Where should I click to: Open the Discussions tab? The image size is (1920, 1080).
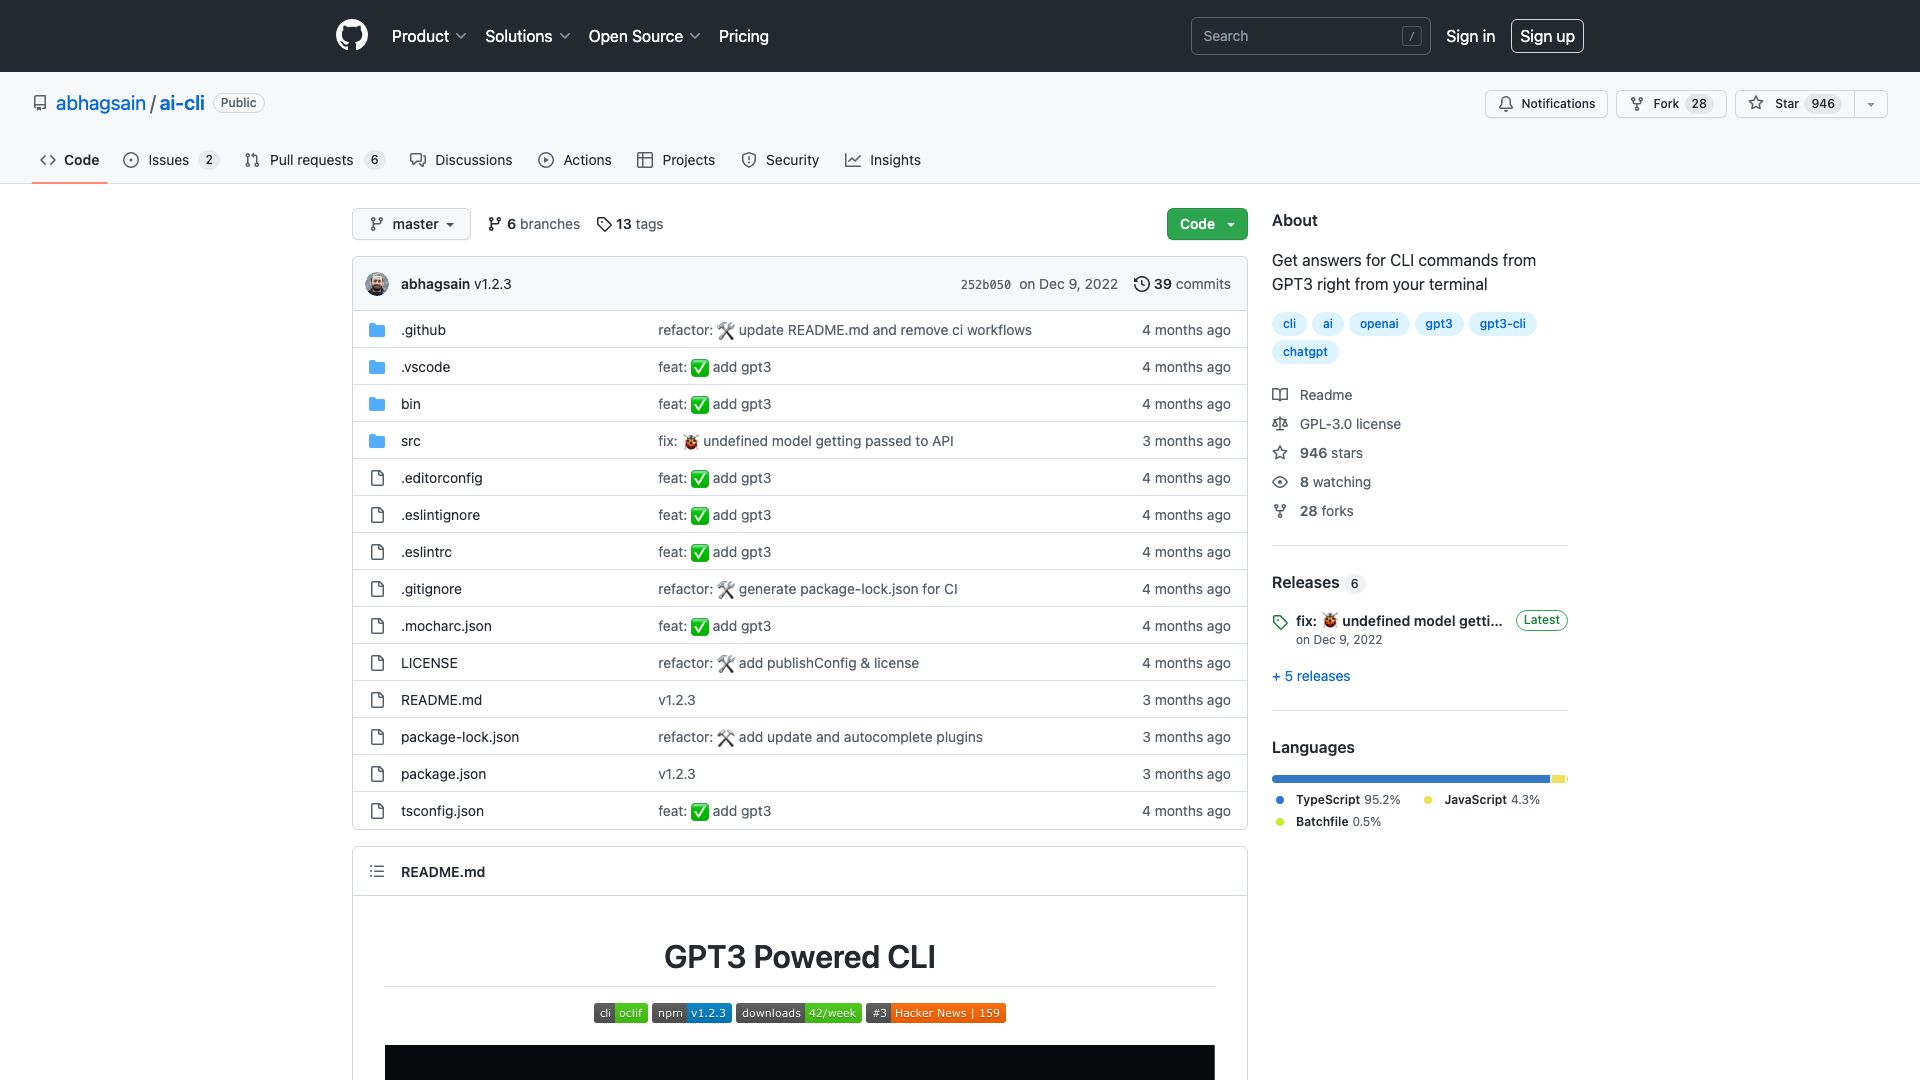(461, 160)
